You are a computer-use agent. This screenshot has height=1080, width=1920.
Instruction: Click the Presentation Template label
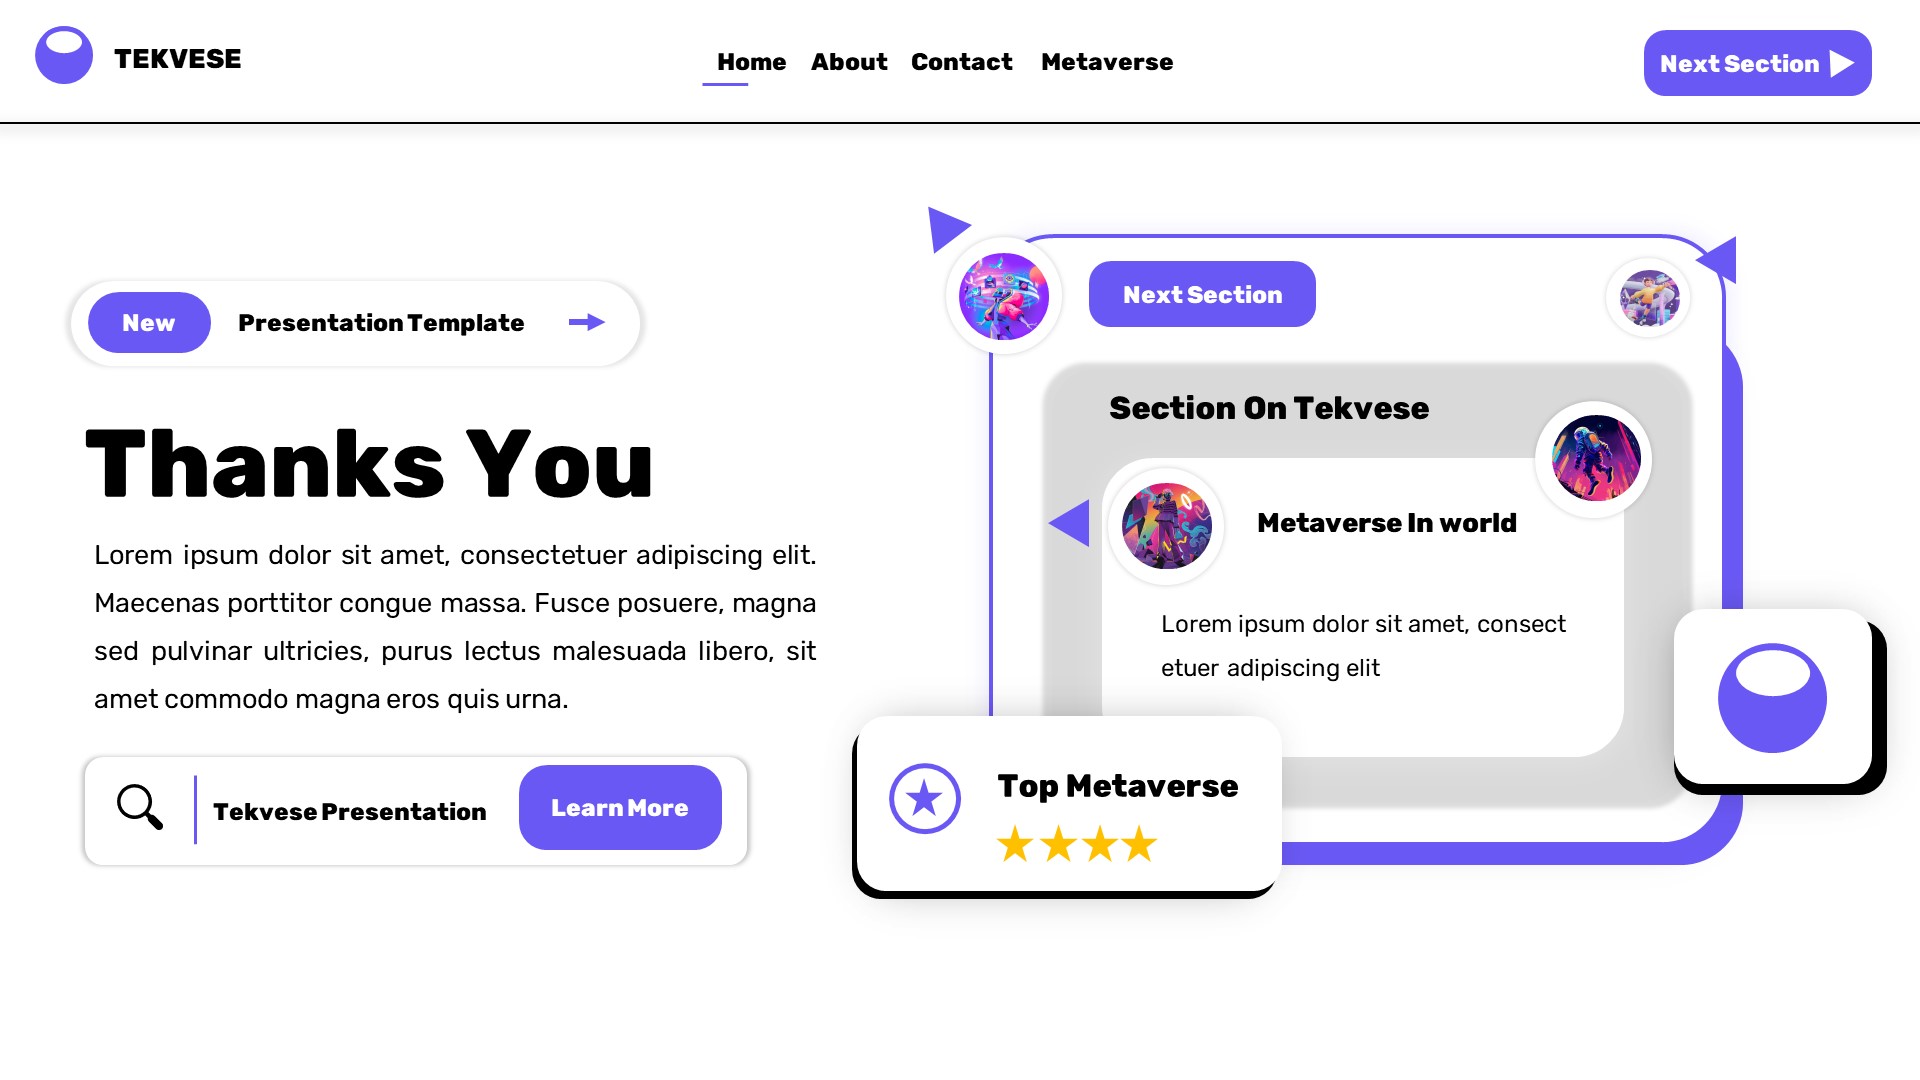(381, 323)
